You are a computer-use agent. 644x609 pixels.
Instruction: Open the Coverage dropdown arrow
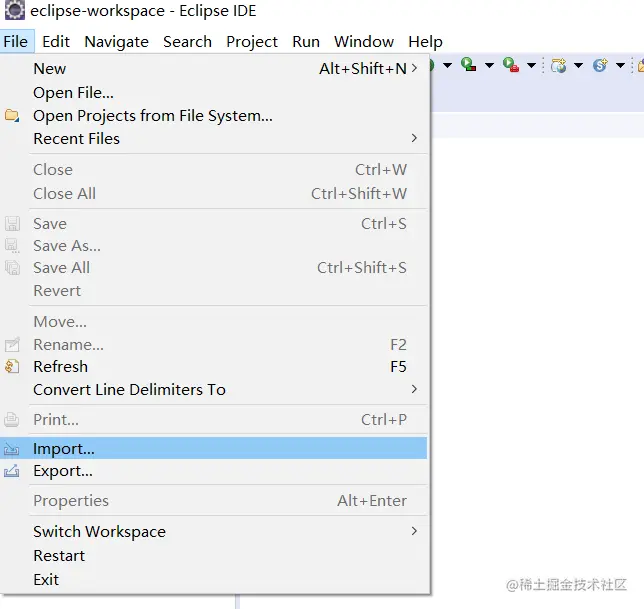pyautogui.click(x=489, y=65)
